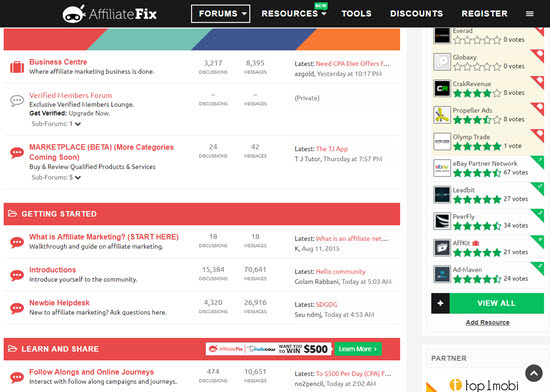
Task: Open the hamburger menu icon
Action: point(530,14)
